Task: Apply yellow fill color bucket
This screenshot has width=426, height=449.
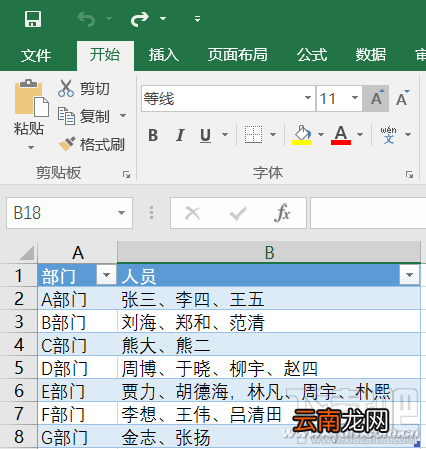Action: 302,135
